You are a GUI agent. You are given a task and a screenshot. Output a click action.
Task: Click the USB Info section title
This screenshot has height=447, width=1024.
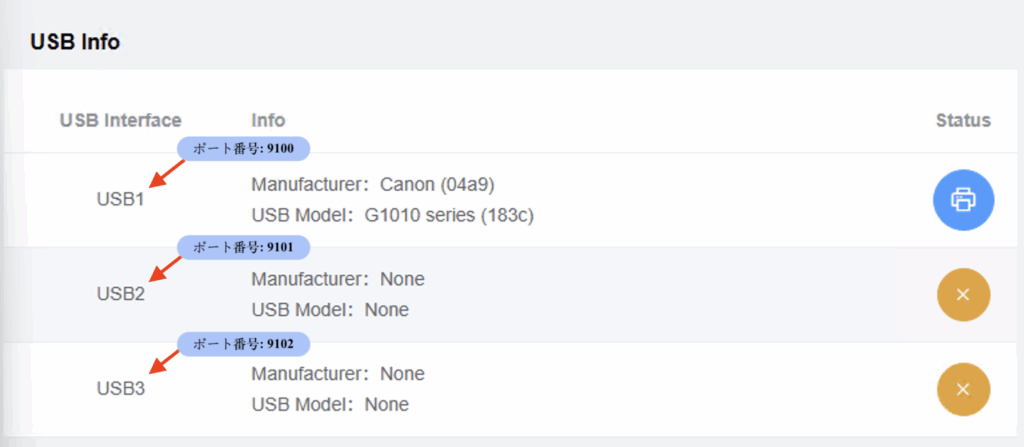pyautogui.click(x=76, y=43)
